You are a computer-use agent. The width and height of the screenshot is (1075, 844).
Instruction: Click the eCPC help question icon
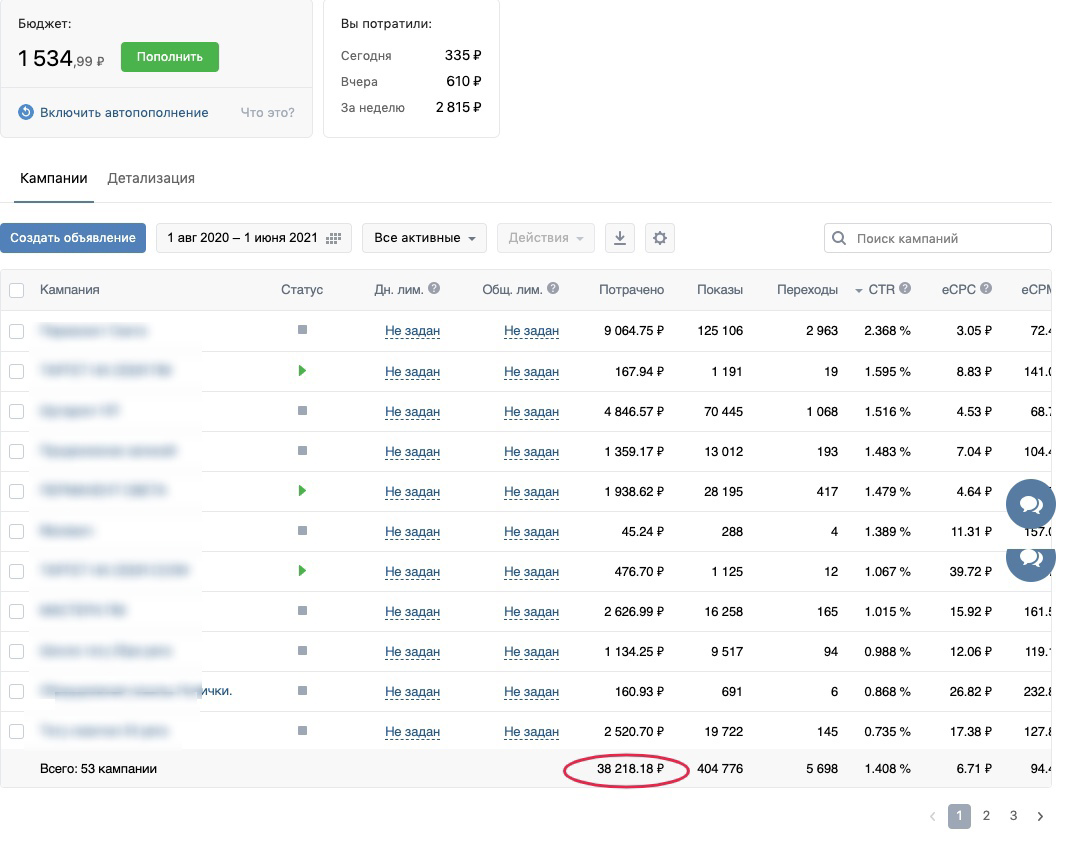point(986,289)
